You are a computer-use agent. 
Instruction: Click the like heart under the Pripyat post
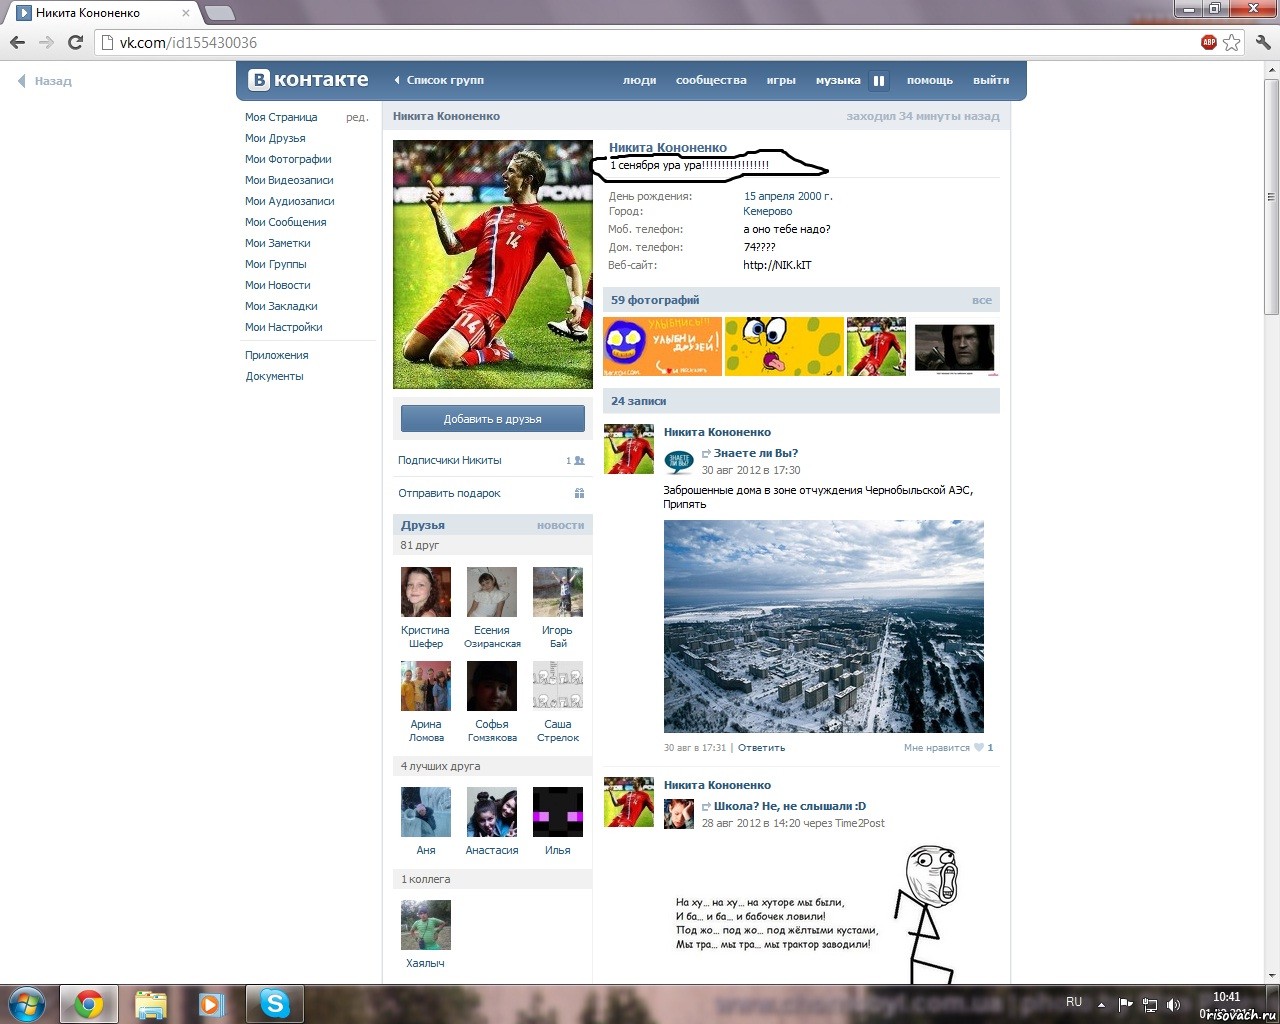(x=979, y=748)
